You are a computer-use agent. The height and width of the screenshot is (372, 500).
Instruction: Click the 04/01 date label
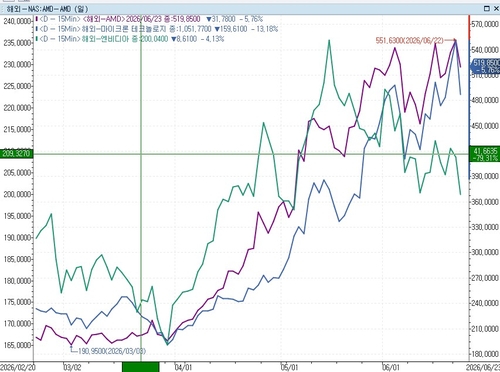coord(183,367)
